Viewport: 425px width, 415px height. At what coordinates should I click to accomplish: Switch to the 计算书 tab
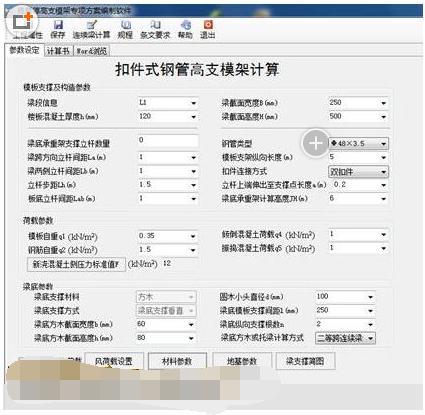(x=58, y=51)
